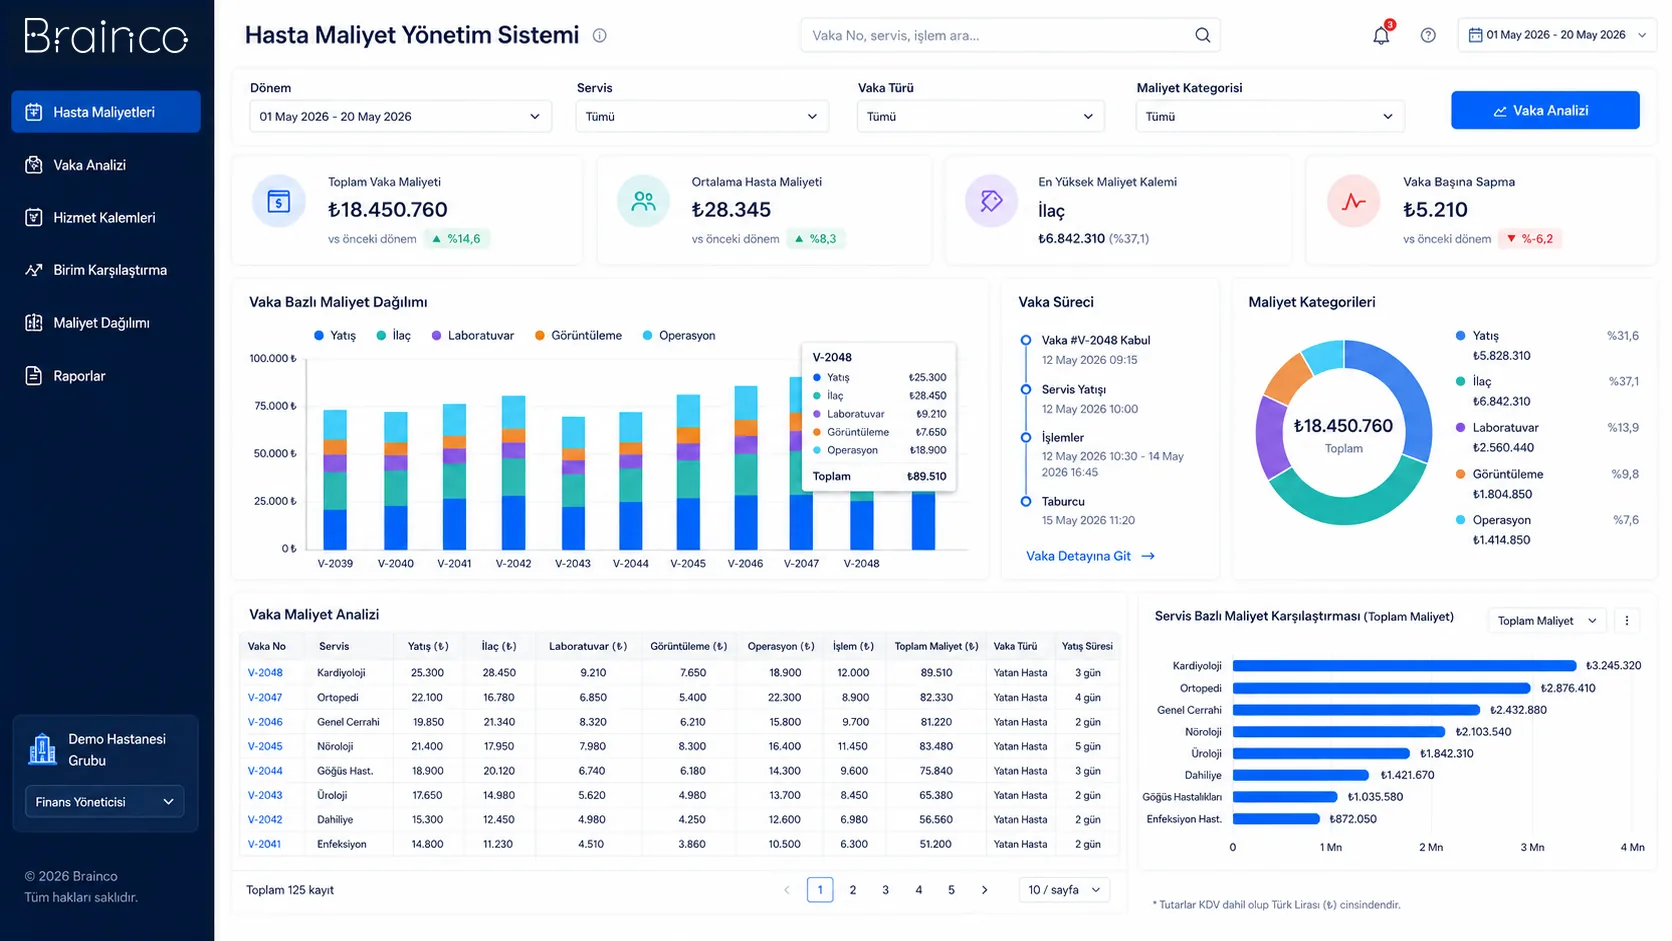Toggle Laboratuvar legend series in bar chart
Viewport: 1672px width, 941px height.
472,336
